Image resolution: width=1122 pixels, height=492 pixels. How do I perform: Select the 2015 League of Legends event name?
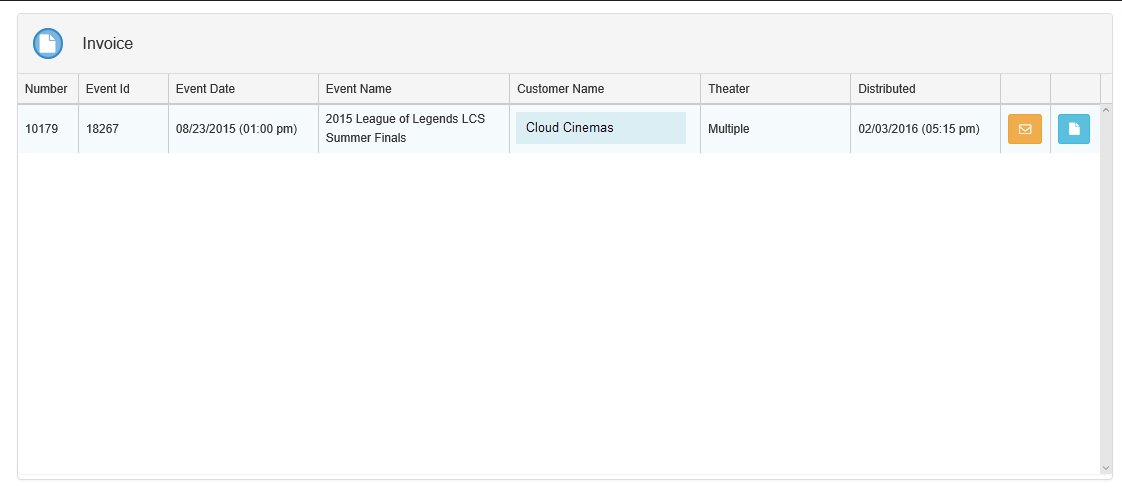[405, 128]
